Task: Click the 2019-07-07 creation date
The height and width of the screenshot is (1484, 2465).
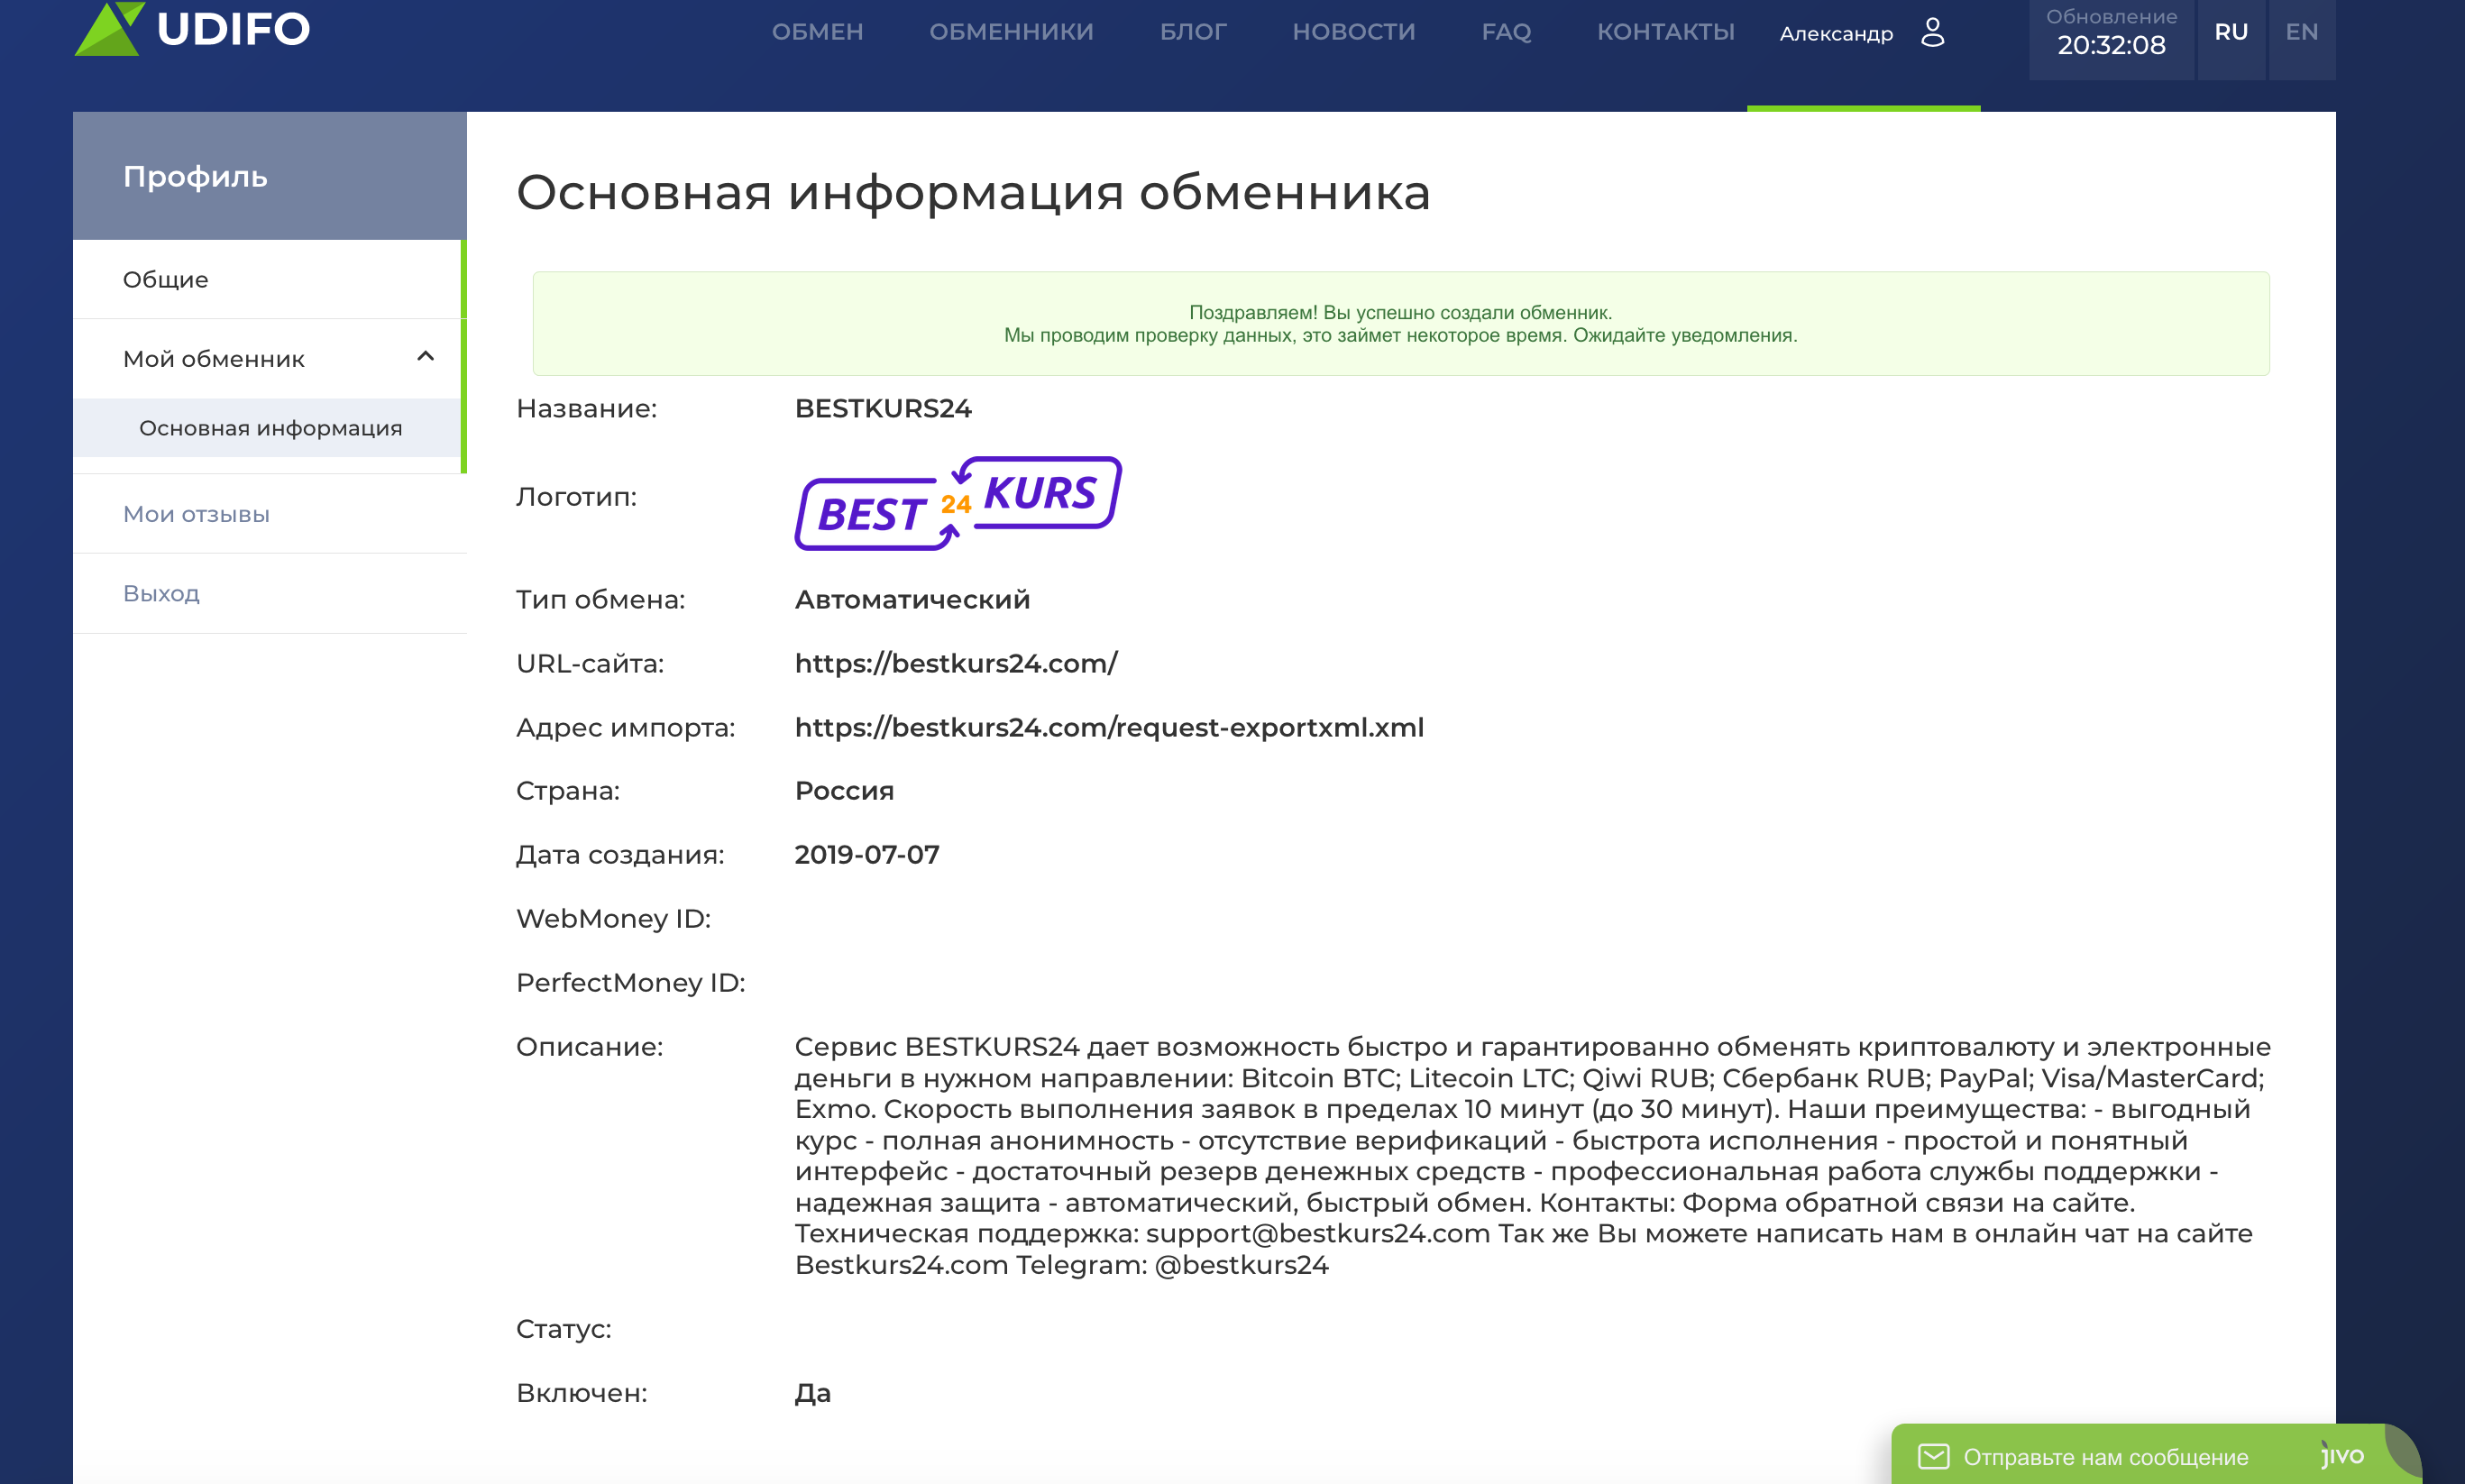Action: (x=867, y=855)
